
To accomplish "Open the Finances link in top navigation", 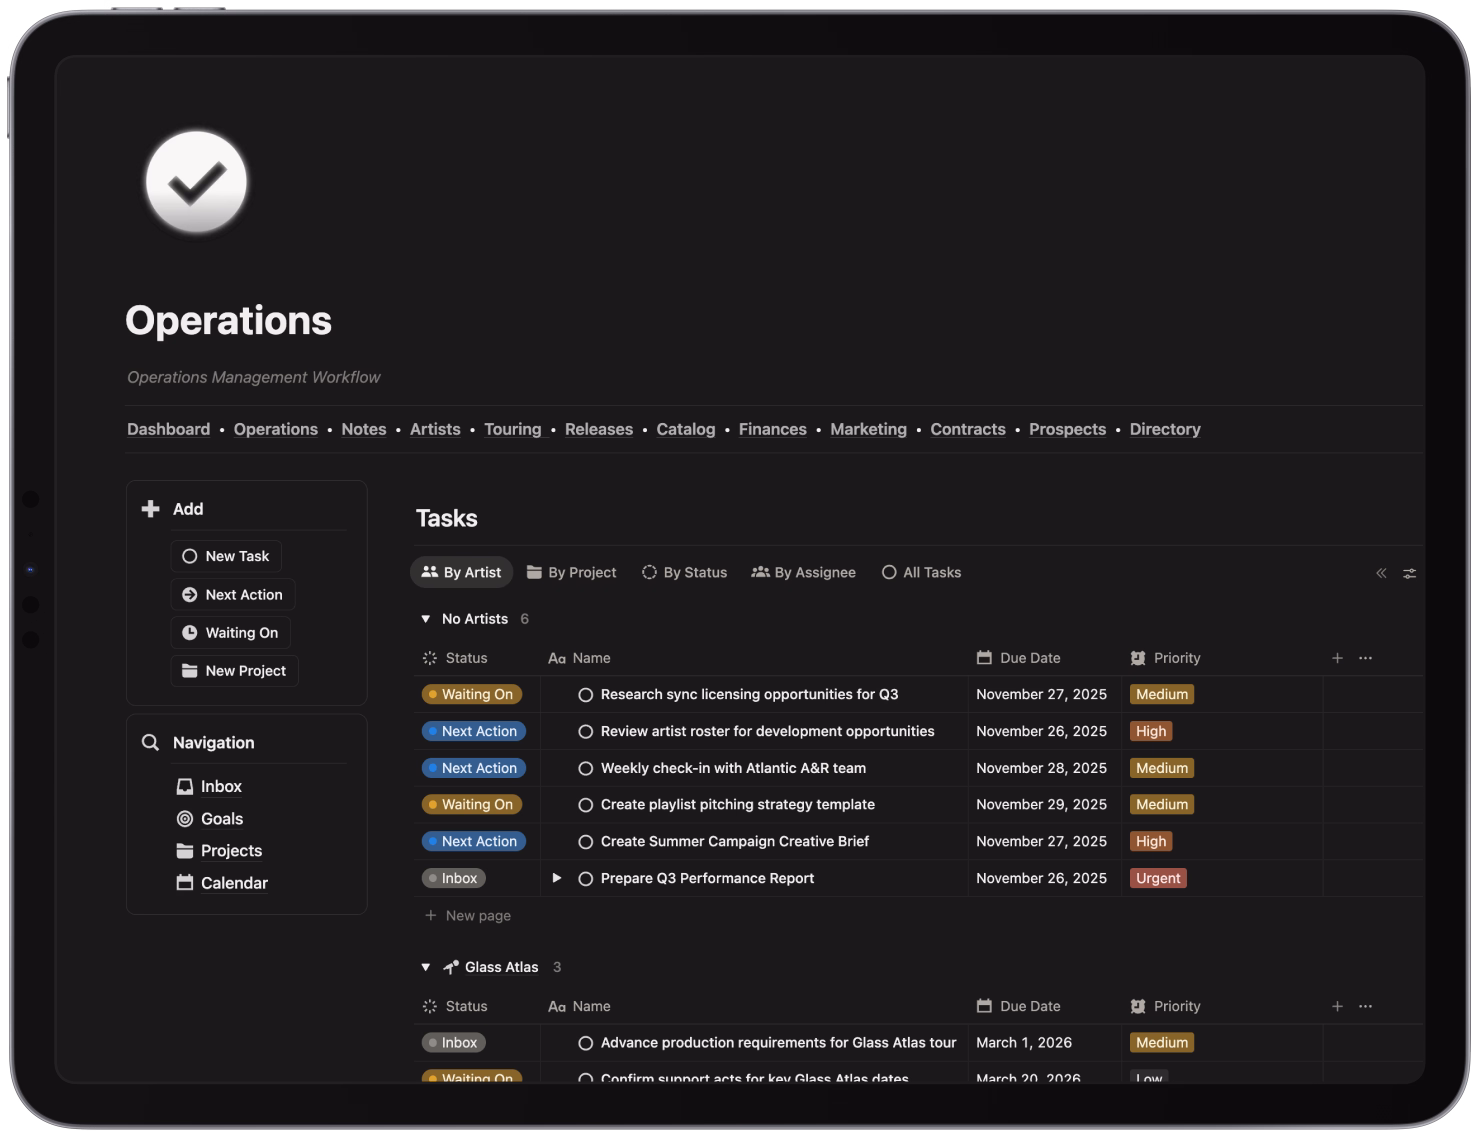I will coord(773,429).
